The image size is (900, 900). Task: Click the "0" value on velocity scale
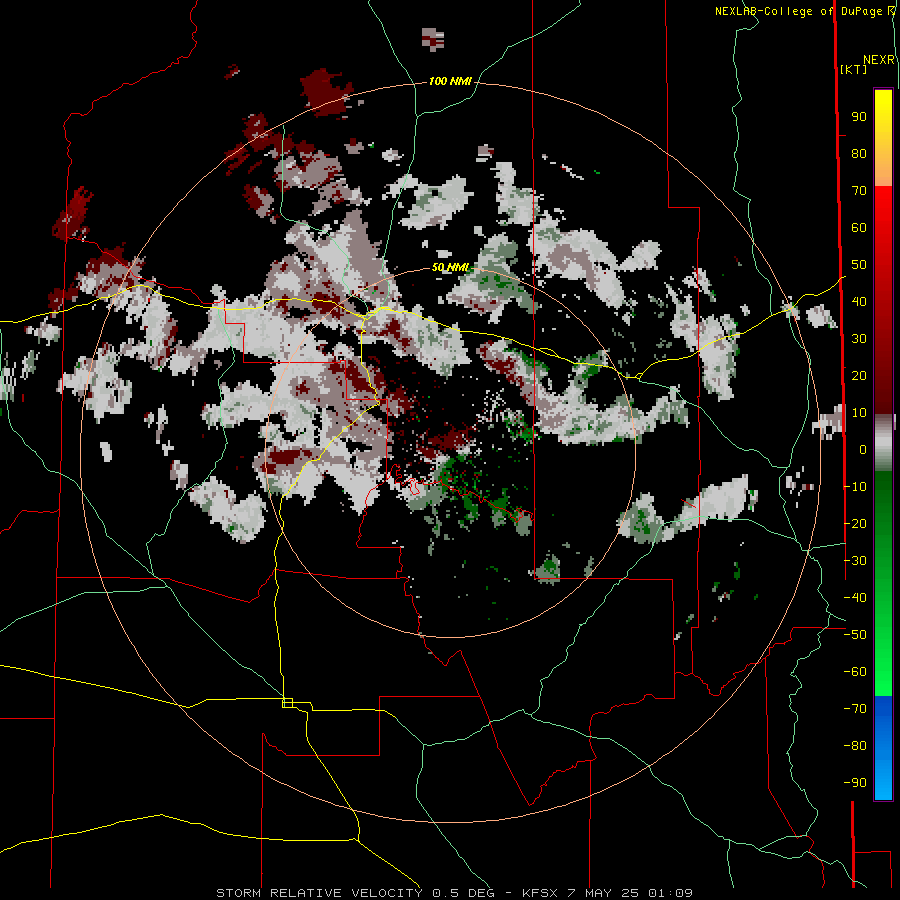(863, 450)
